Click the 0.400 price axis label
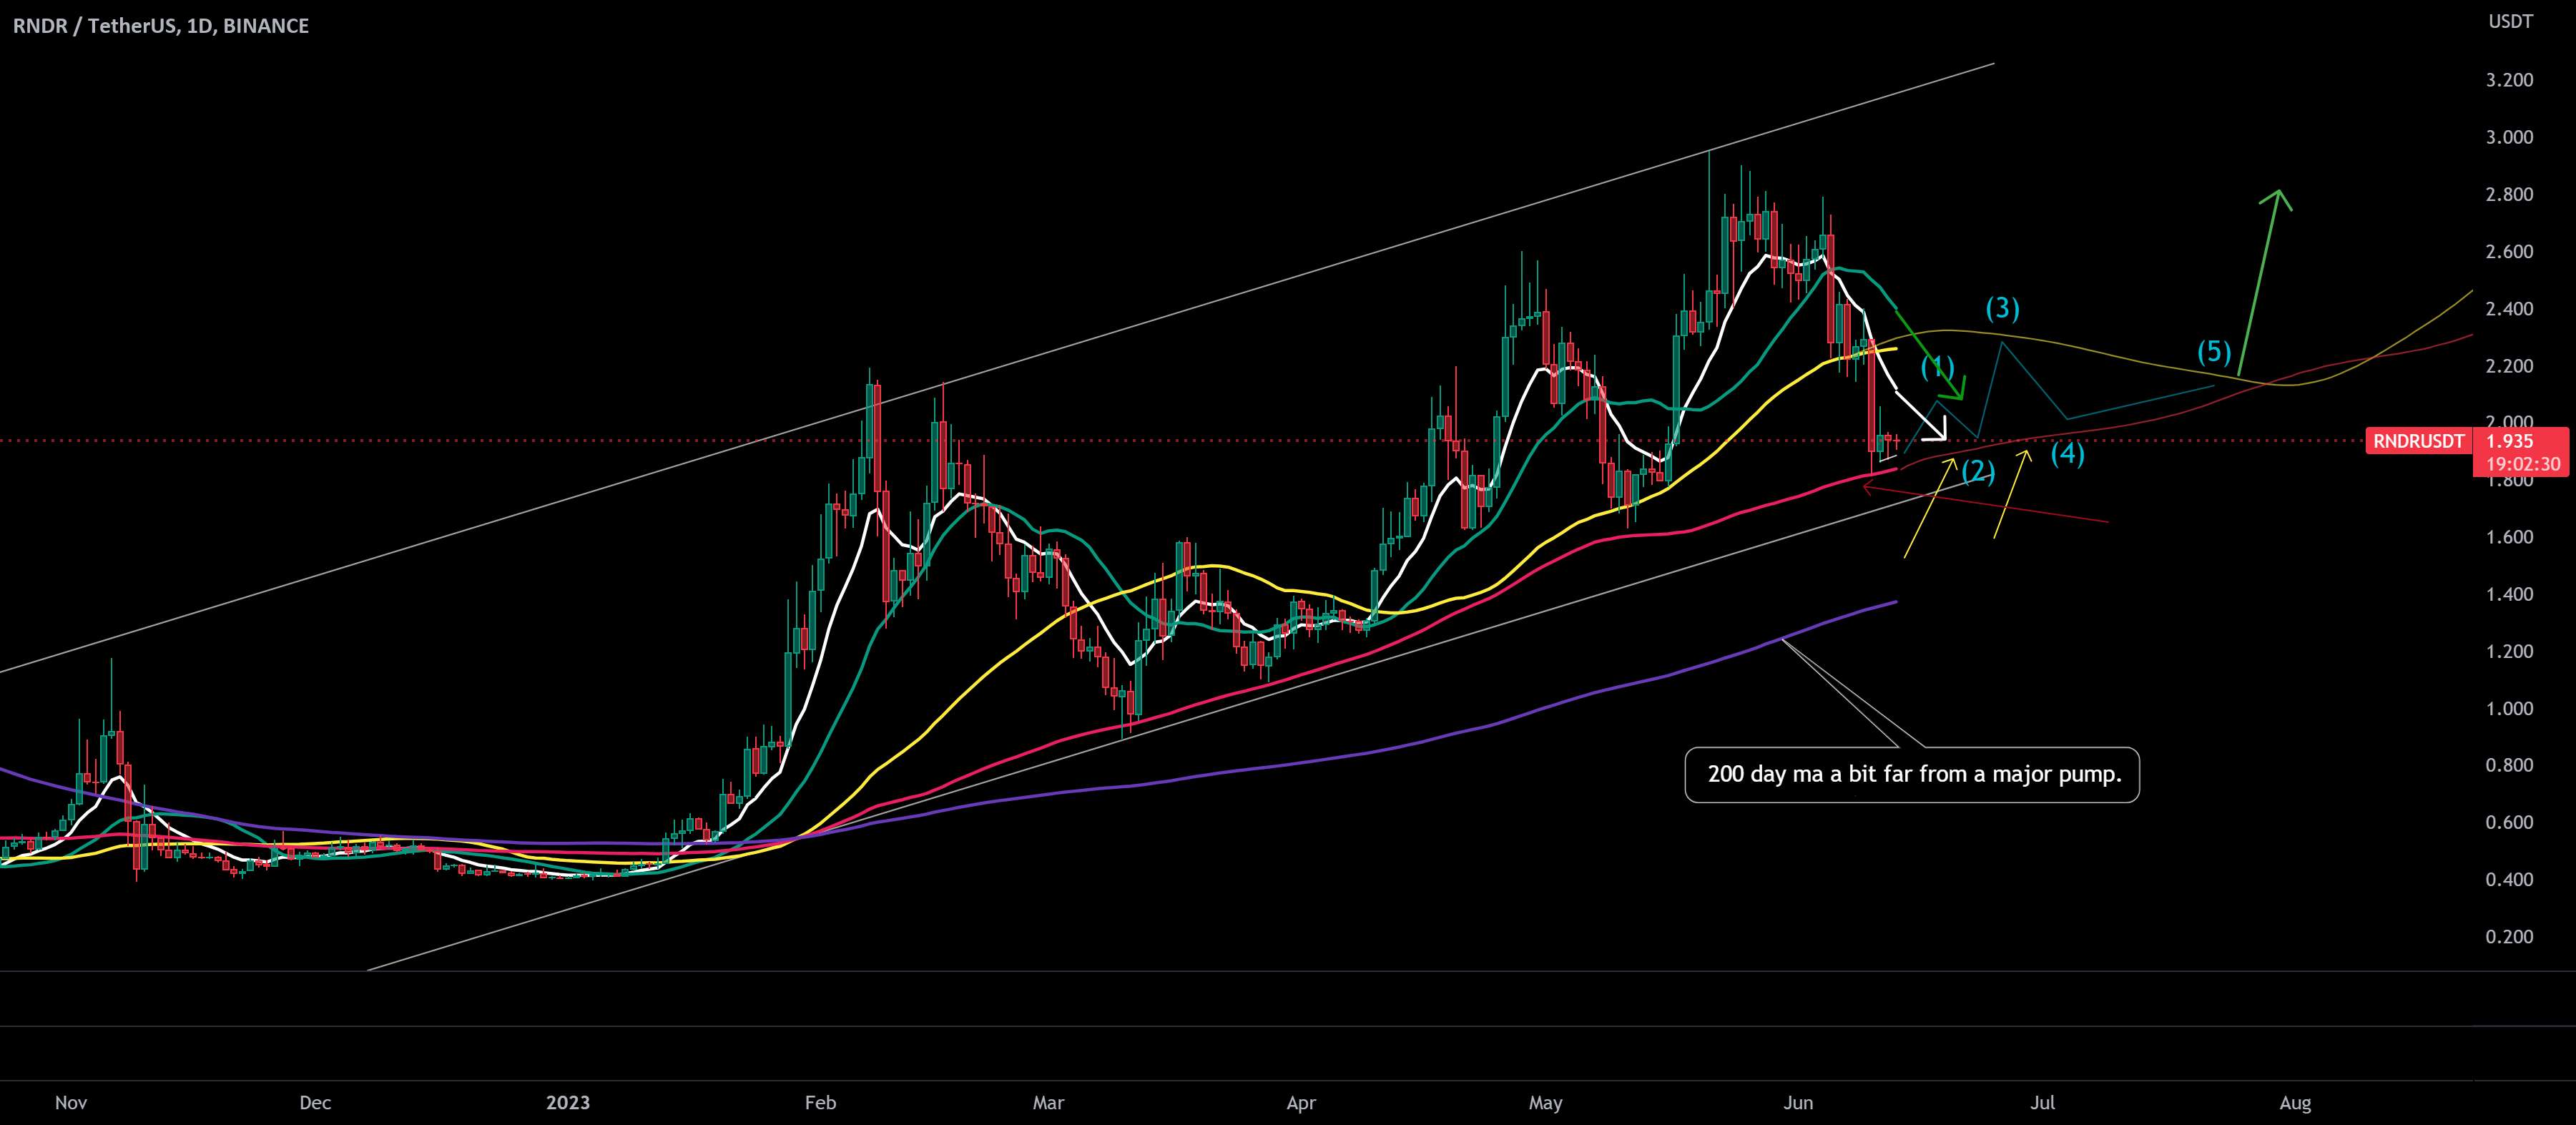The height and width of the screenshot is (1125, 2576). click(2510, 880)
